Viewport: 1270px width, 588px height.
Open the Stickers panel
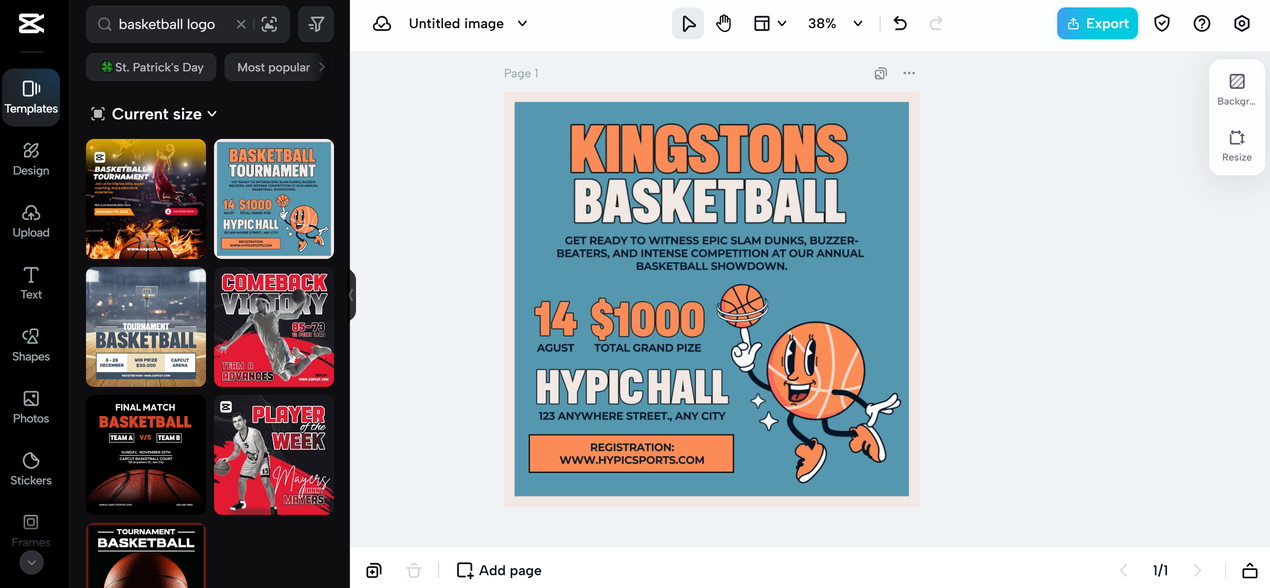click(31, 469)
